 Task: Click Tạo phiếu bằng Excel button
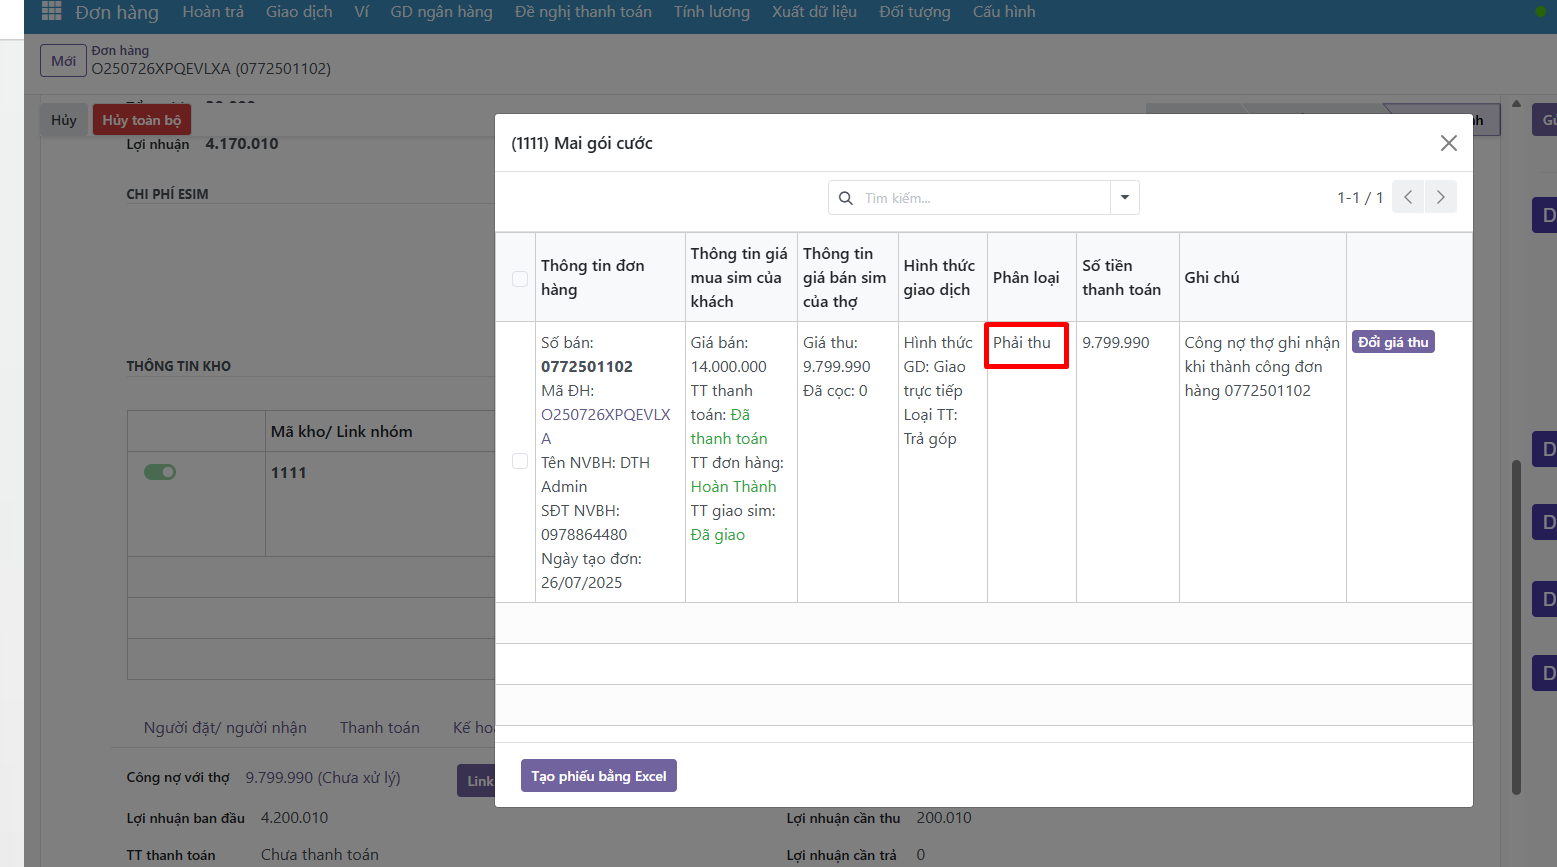(x=599, y=776)
